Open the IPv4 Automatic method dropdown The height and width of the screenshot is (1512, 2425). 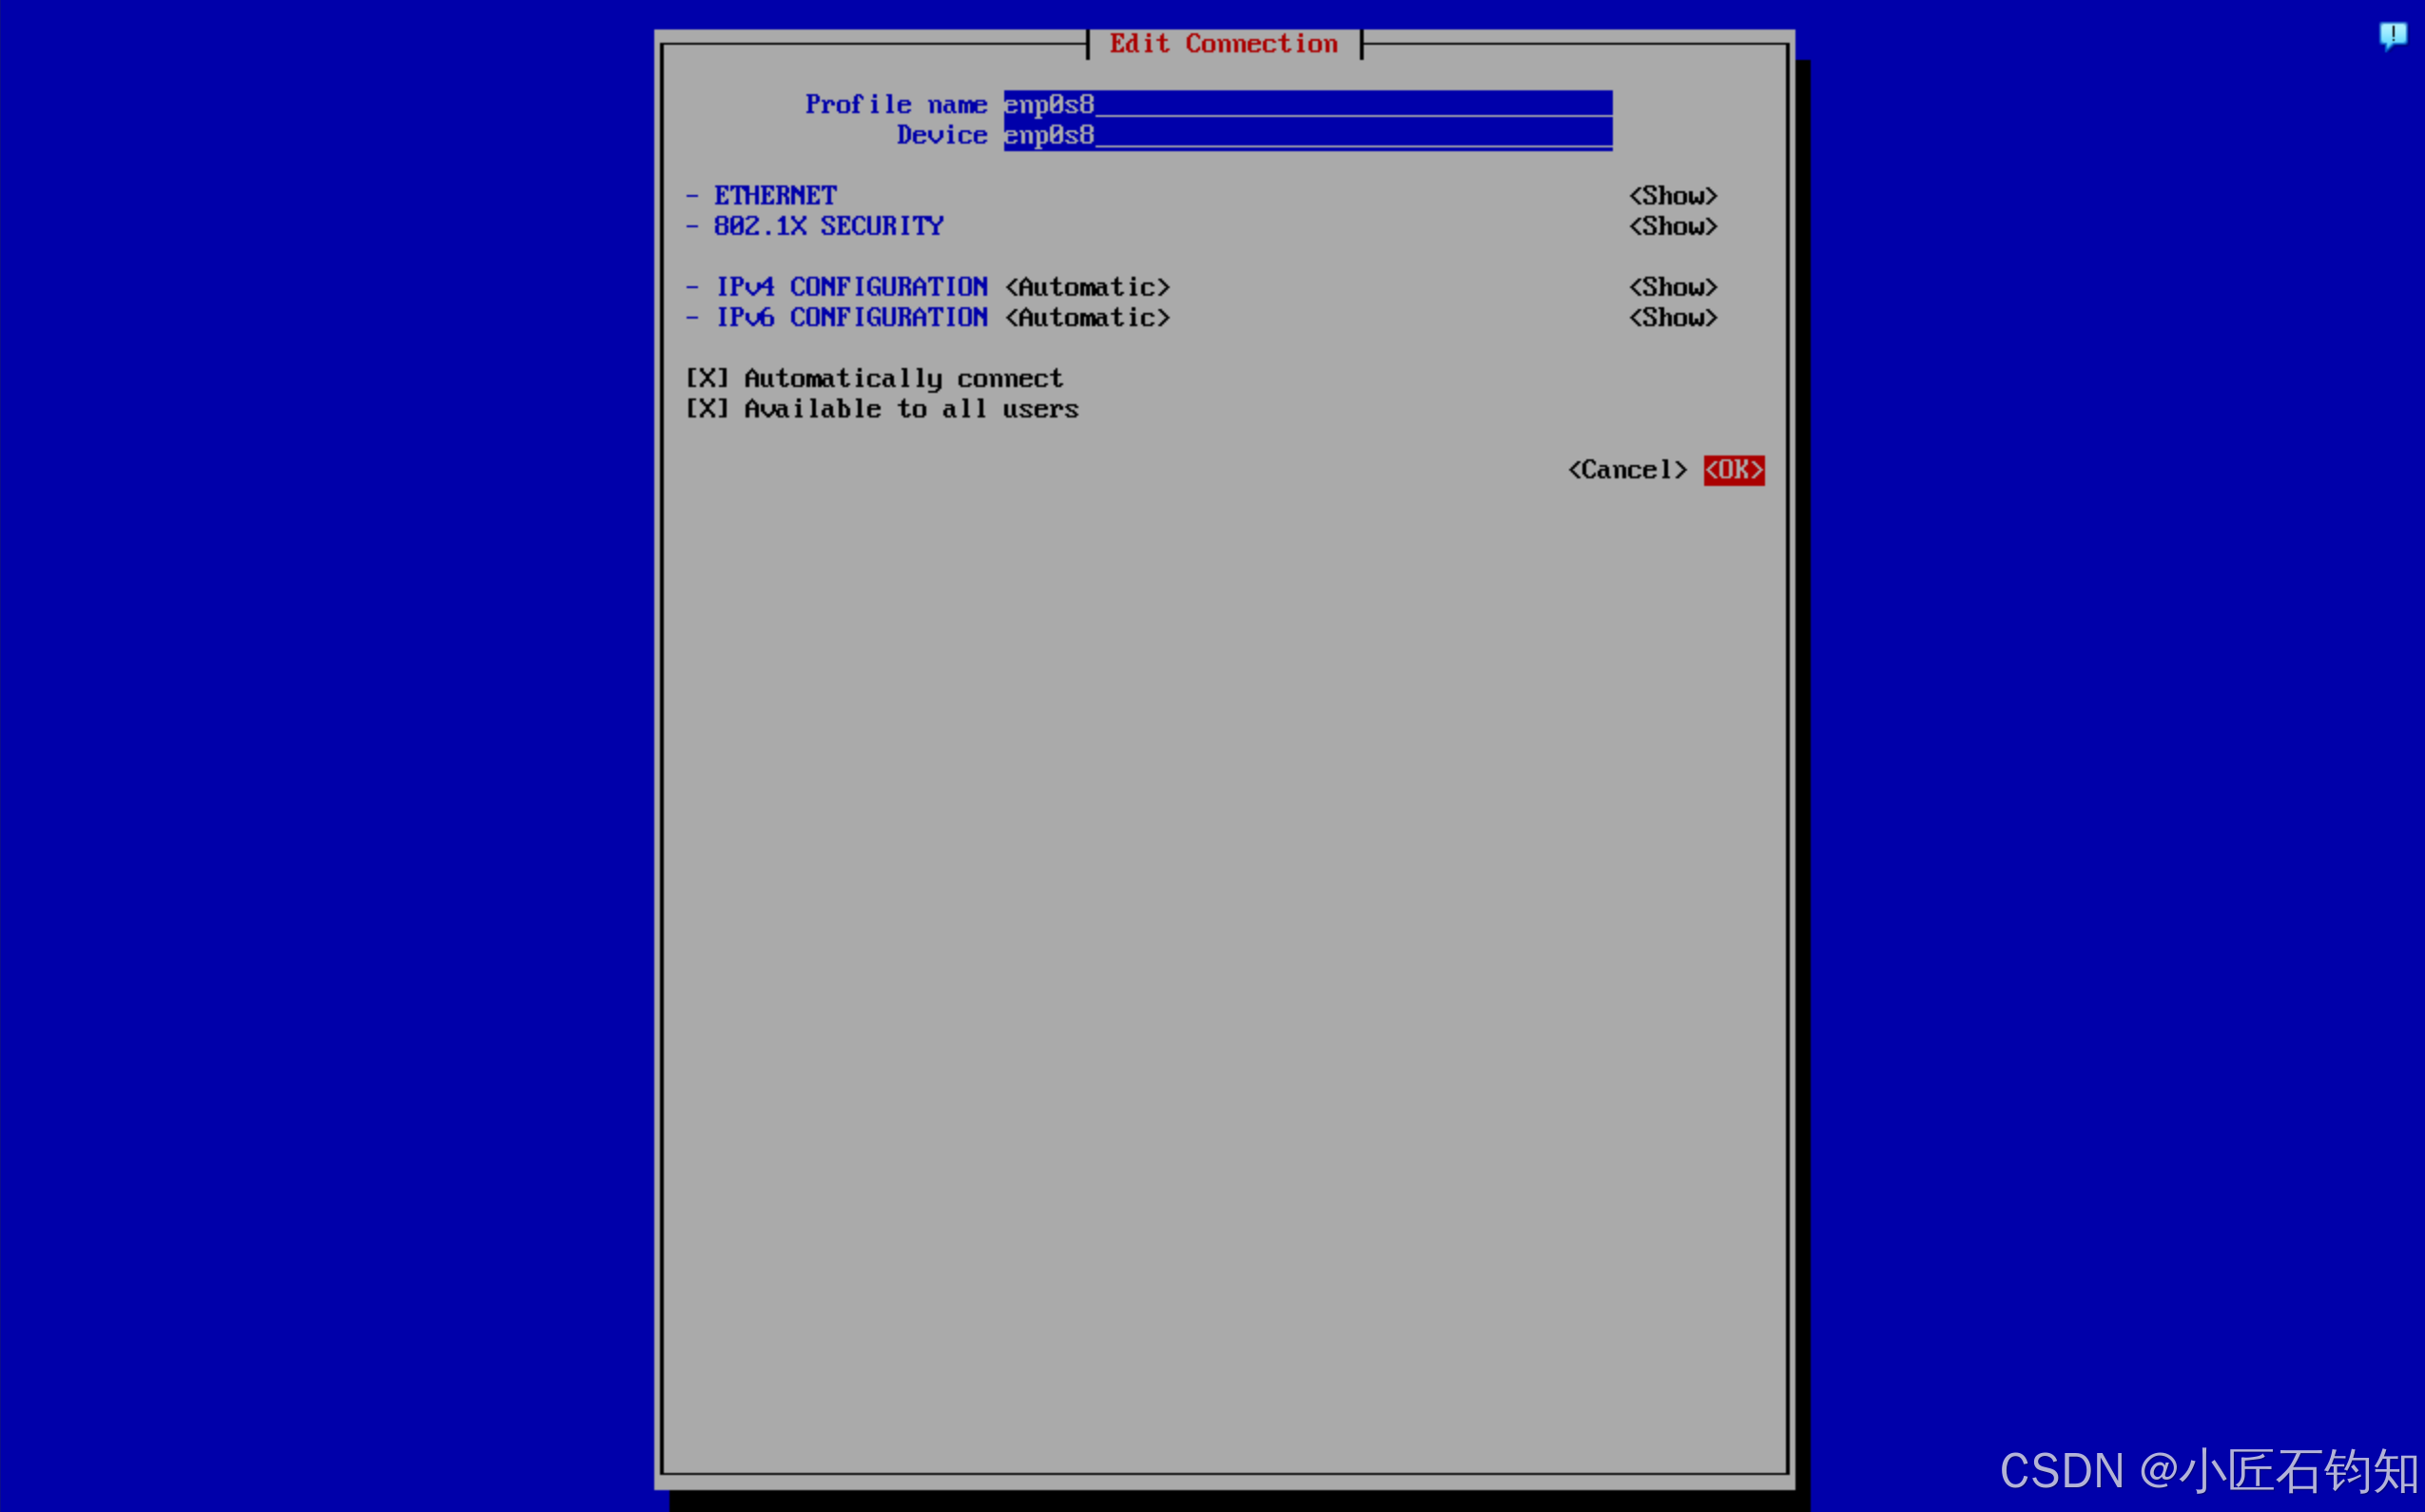click(1087, 288)
